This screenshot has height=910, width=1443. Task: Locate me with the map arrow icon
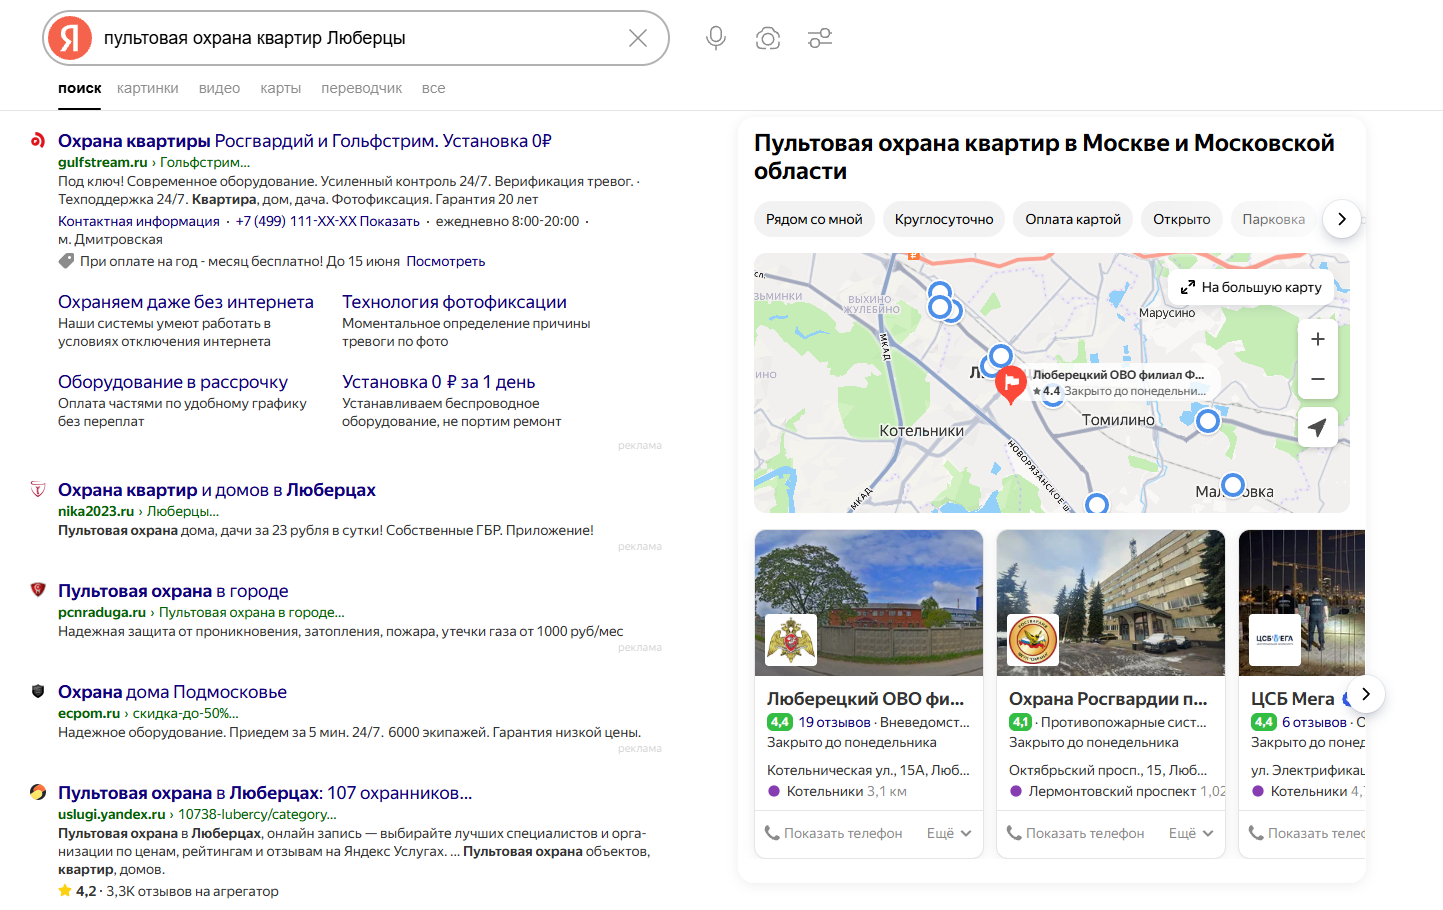coord(1318,427)
